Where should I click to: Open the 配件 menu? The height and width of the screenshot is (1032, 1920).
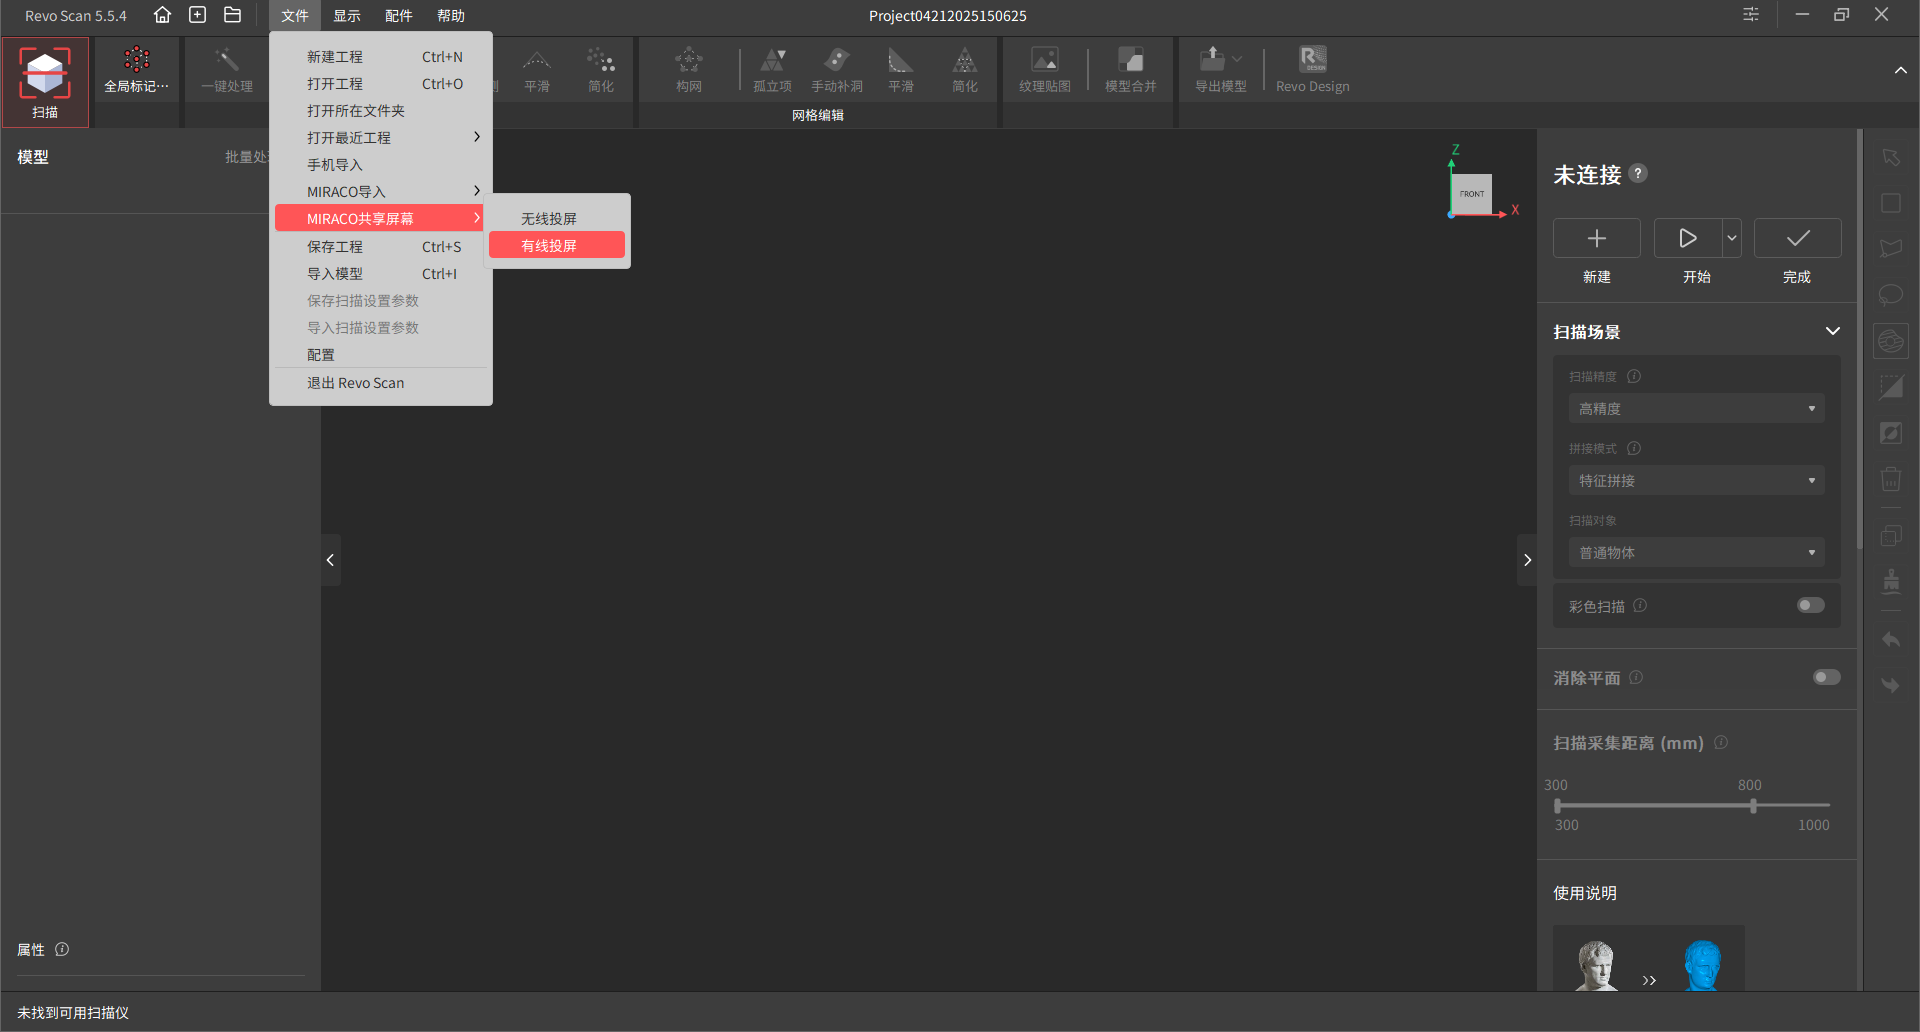point(399,15)
